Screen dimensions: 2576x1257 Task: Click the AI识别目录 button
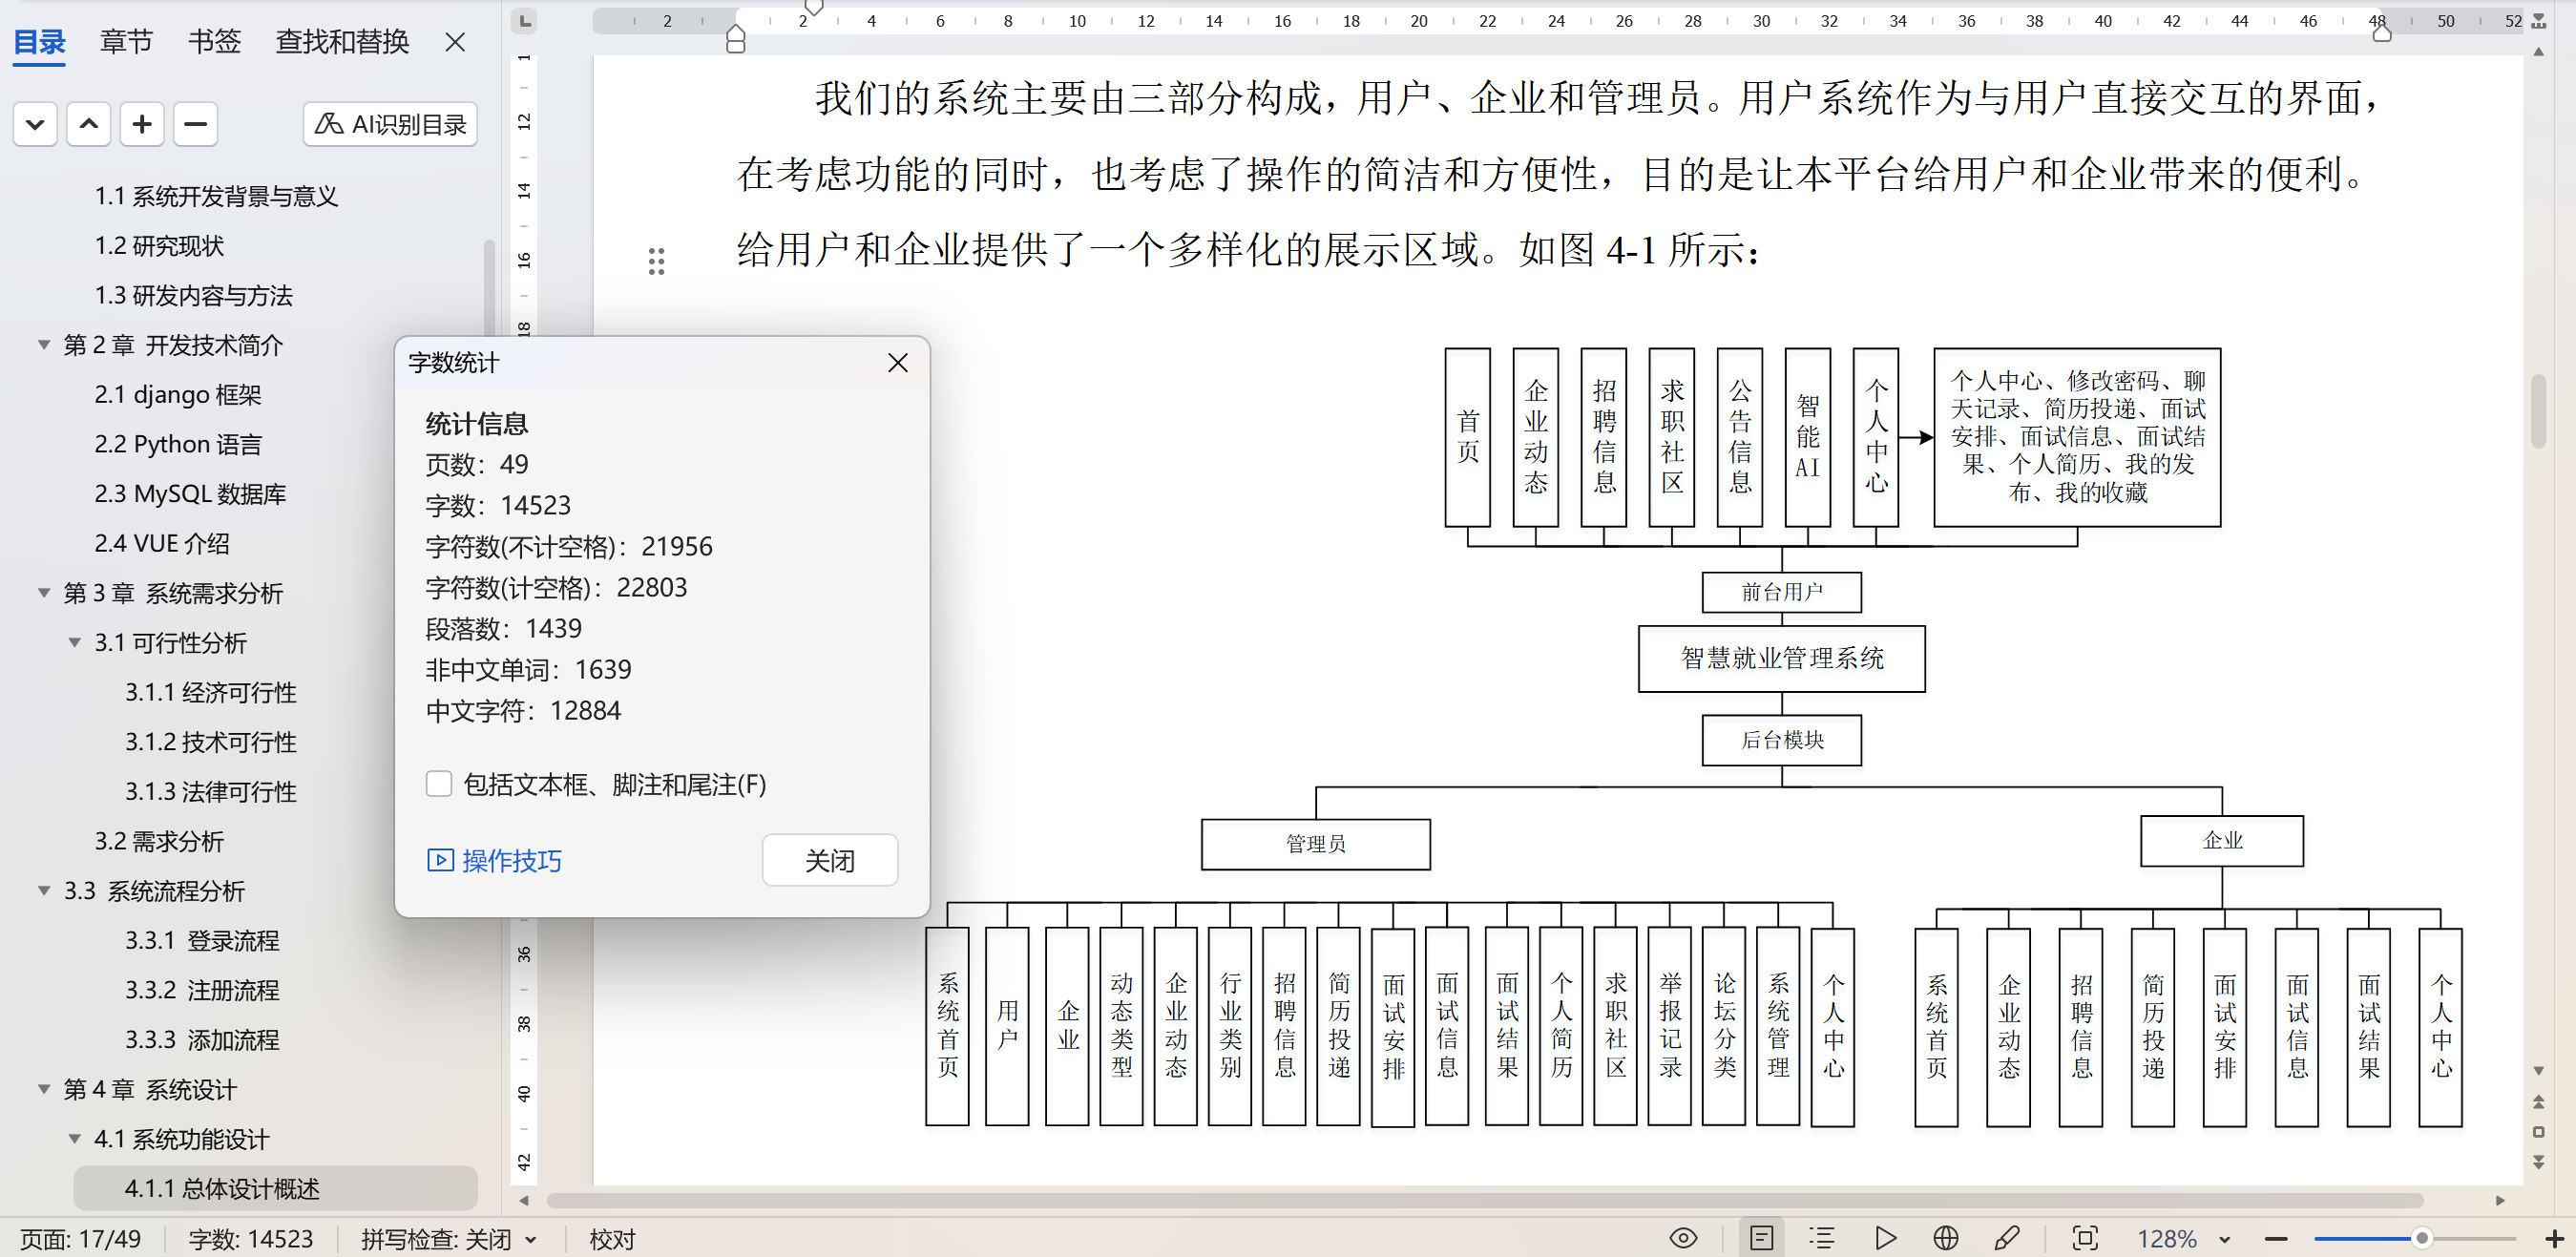point(390,124)
